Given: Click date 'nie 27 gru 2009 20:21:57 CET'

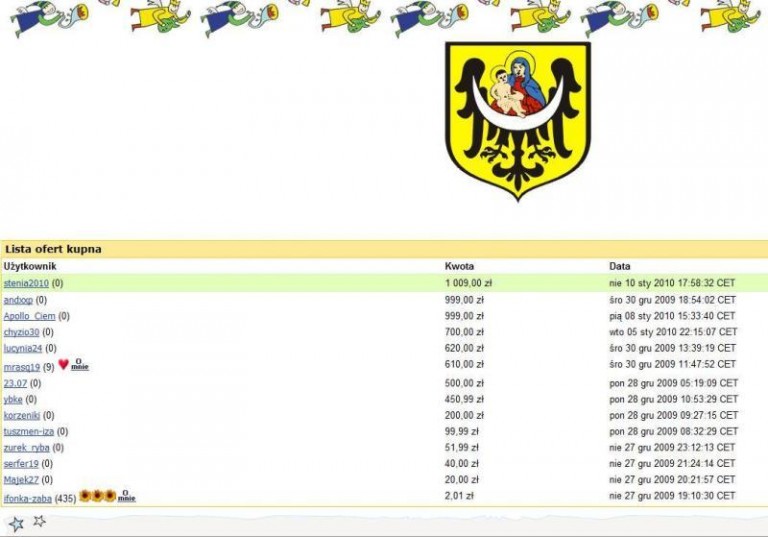Looking at the screenshot, I should [672, 480].
